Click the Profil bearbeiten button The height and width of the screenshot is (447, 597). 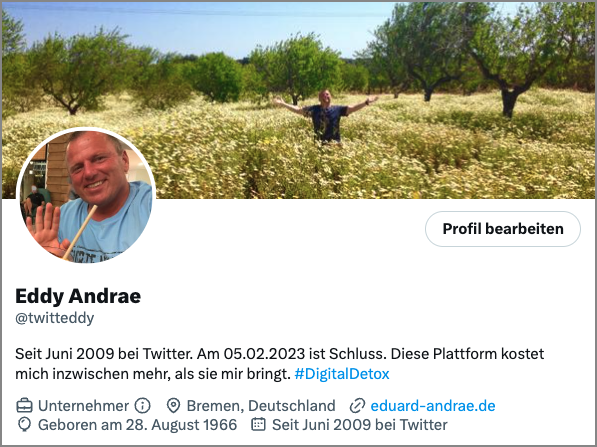tap(503, 229)
